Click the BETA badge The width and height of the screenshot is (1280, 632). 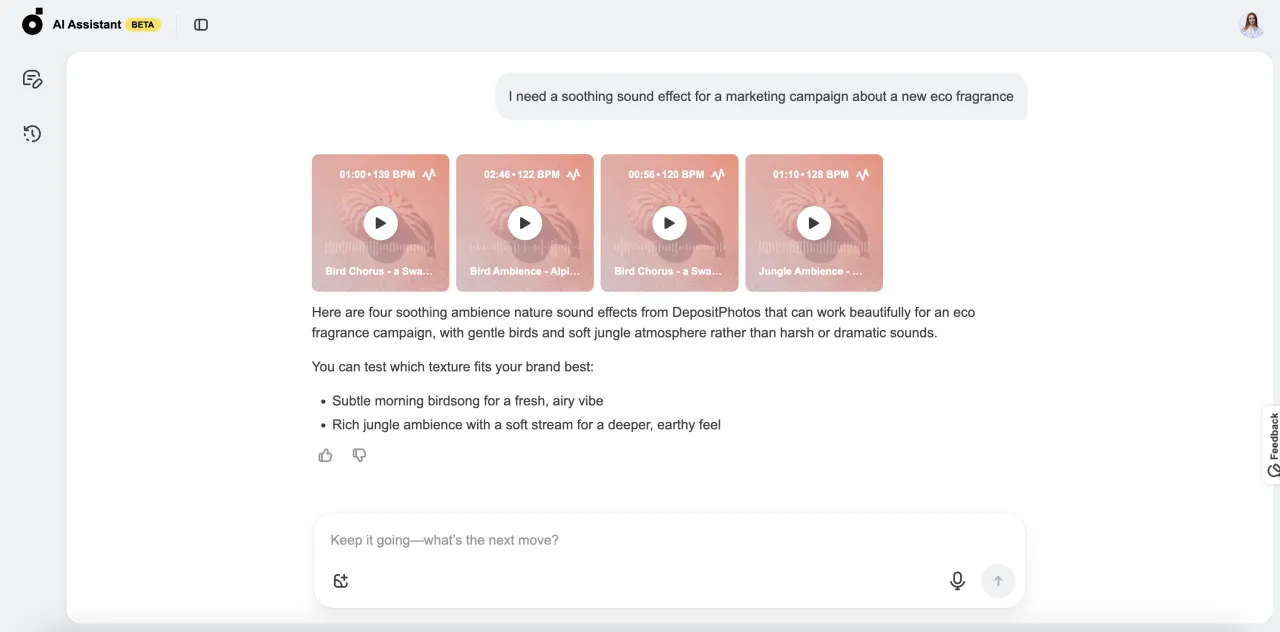click(143, 24)
